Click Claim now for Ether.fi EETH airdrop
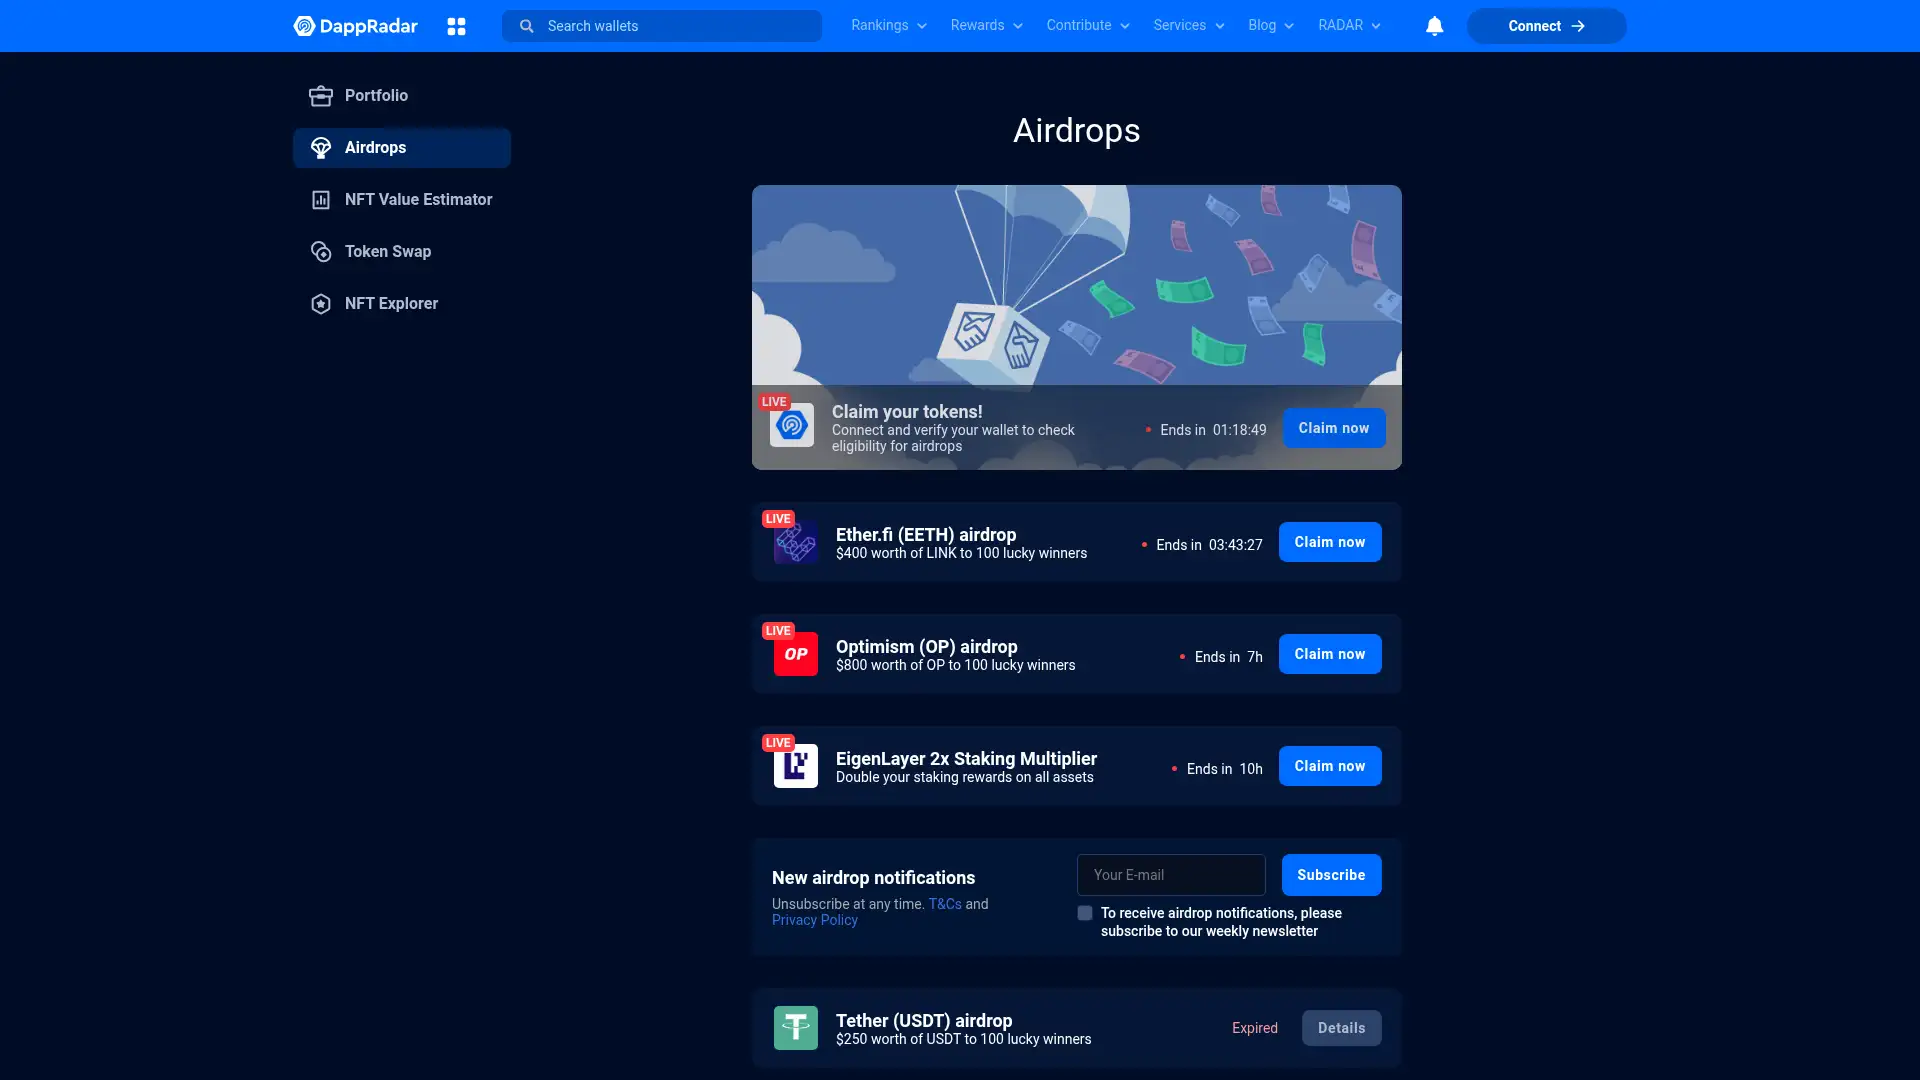Image resolution: width=1920 pixels, height=1080 pixels. click(1330, 541)
